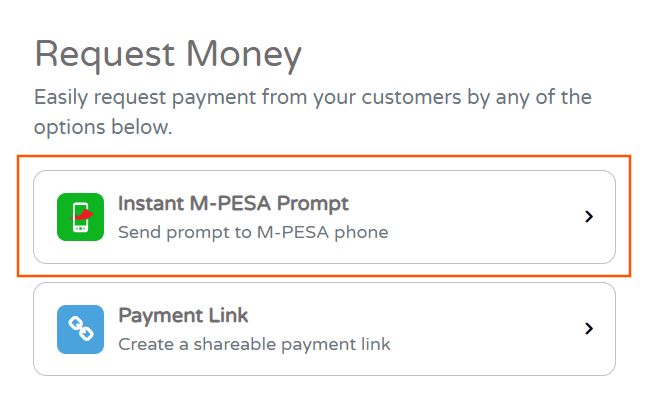Click the "Easily request payment" description line
This screenshot has width=656, height=412.
312,99
